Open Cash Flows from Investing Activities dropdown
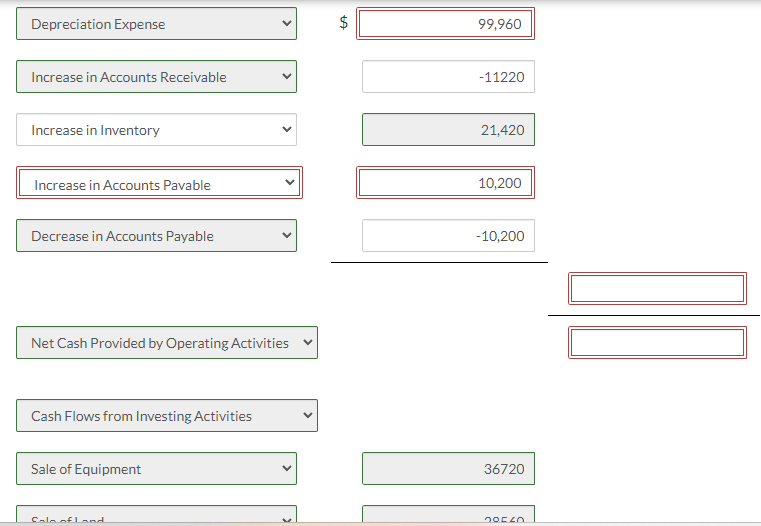The image size is (761, 526). [167, 415]
